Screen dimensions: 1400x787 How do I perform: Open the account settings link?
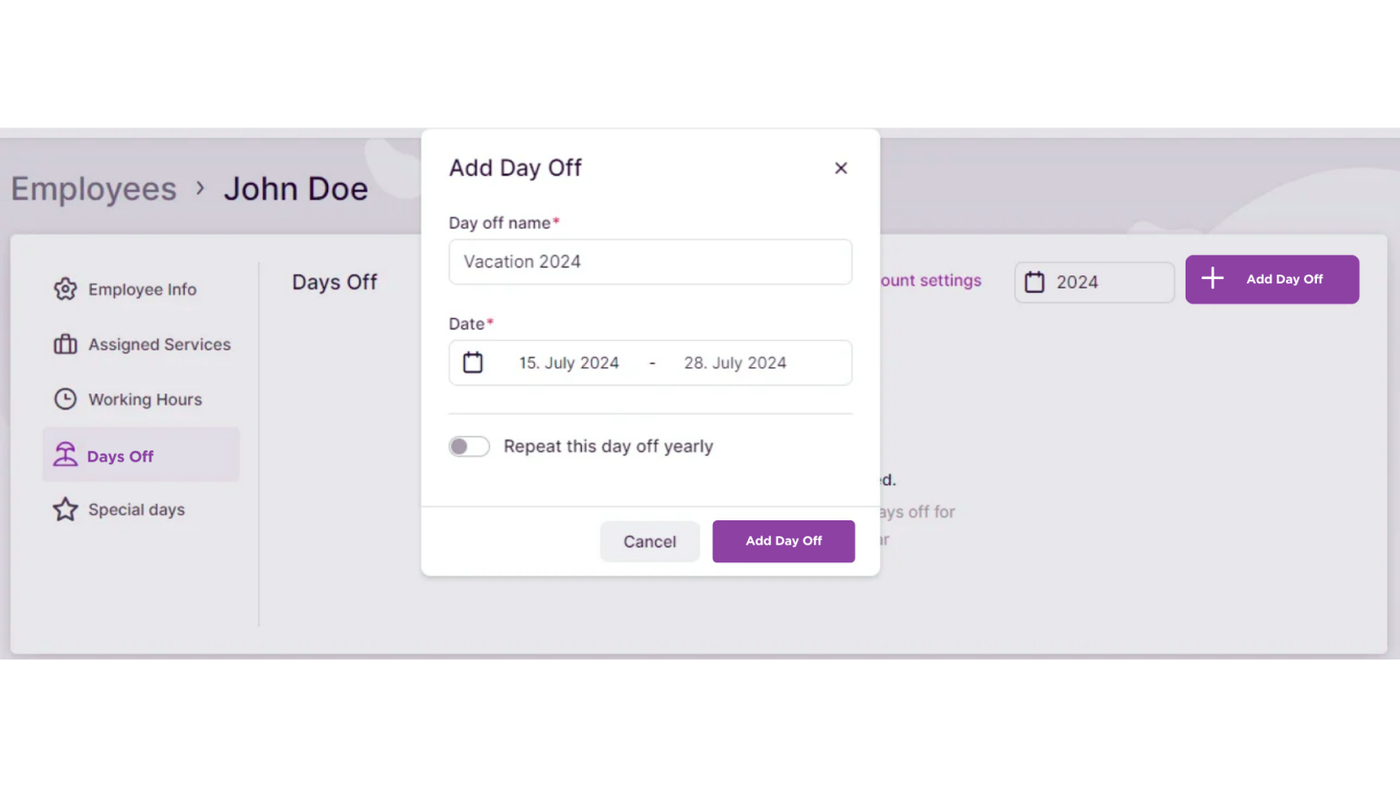930,281
